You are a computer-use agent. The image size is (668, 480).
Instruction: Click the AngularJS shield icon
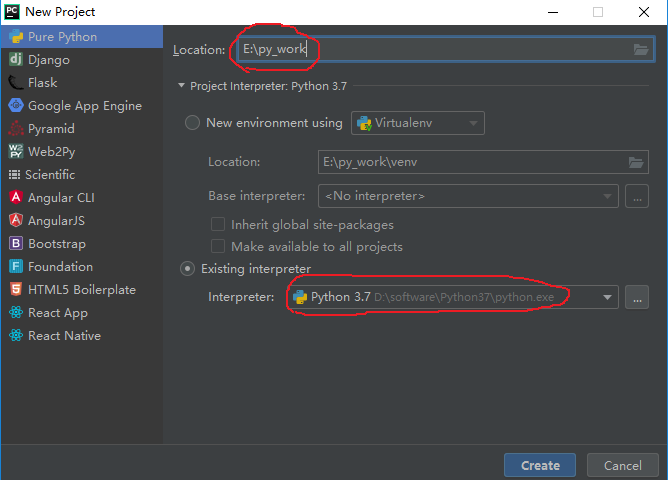[x=16, y=220]
